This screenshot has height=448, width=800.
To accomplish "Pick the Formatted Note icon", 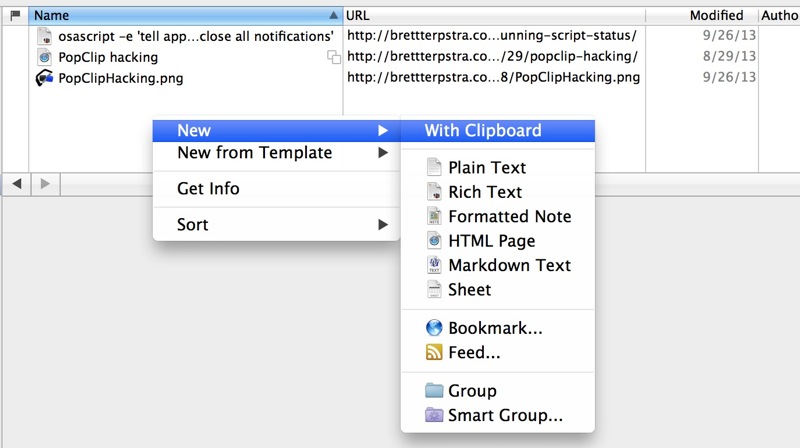I will point(434,216).
